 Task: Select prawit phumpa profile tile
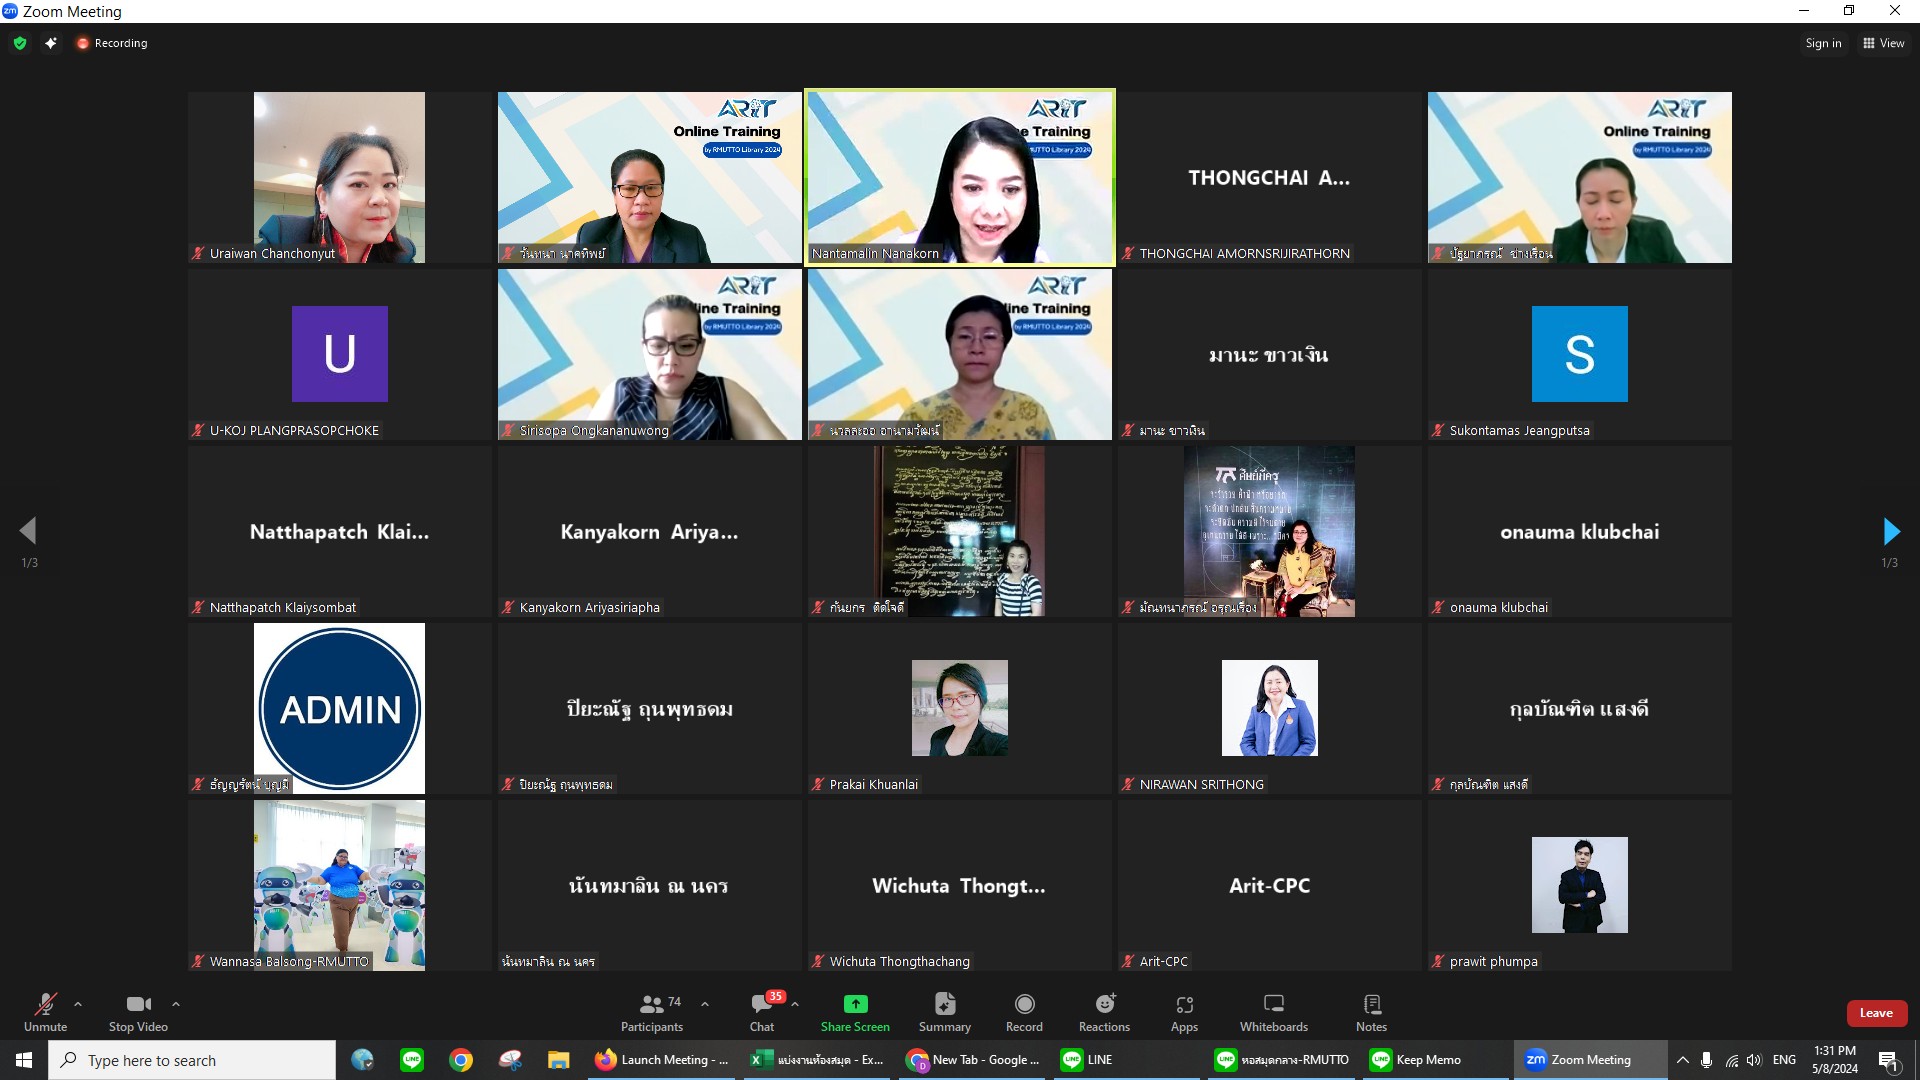pyautogui.click(x=1579, y=885)
